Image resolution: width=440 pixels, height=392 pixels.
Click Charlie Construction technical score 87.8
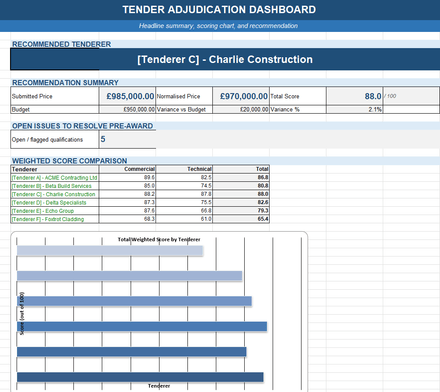[x=184, y=194]
